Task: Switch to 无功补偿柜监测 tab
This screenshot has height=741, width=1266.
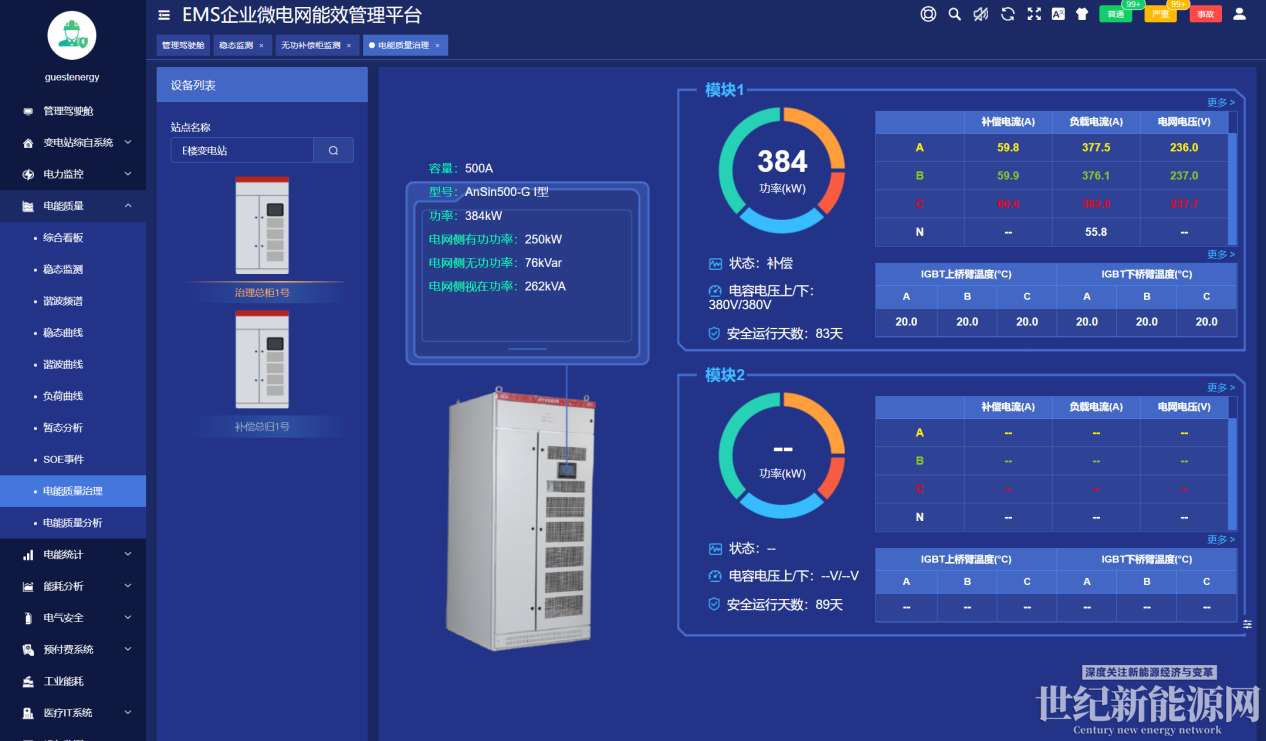Action: click(310, 45)
